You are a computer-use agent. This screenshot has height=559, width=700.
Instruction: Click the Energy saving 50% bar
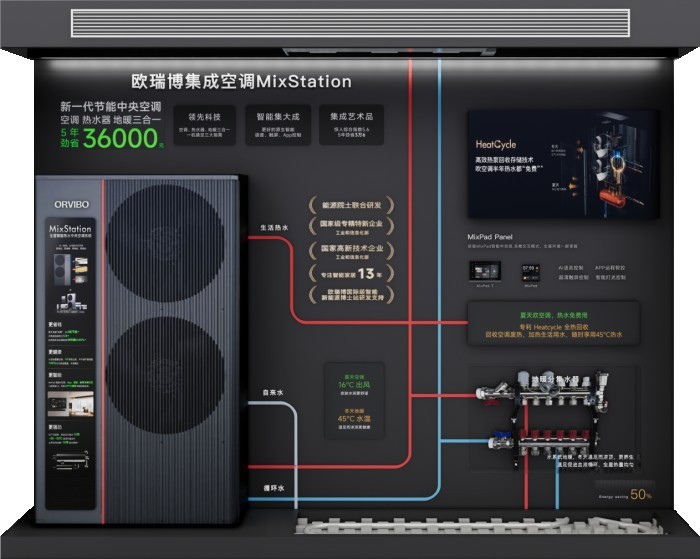pyautogui.click(x=626, y=494)
